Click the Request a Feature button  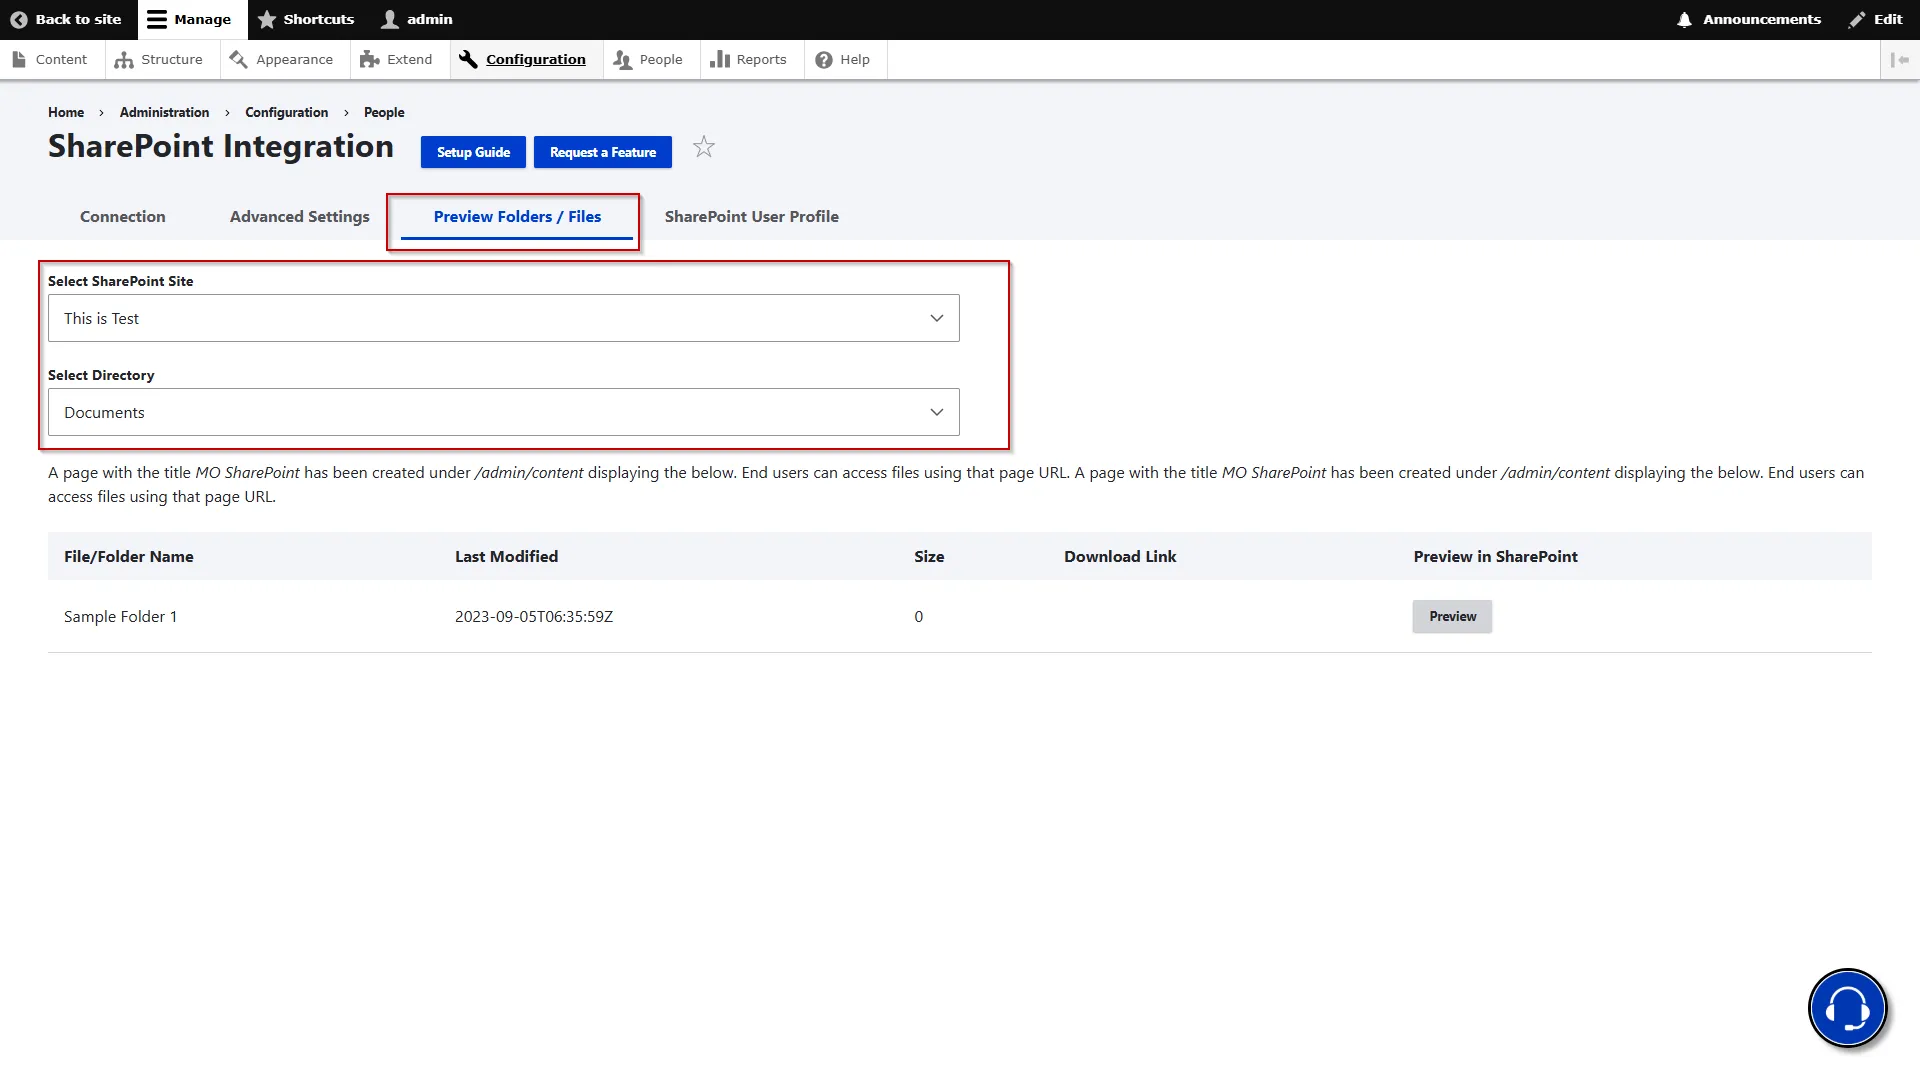tap(603, 152)
